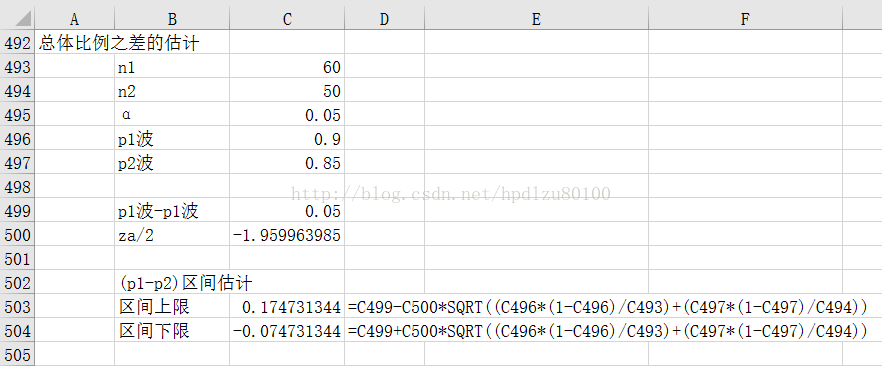882x366 pixels.
Task: Select row 505 header
Action: [17, 354]
